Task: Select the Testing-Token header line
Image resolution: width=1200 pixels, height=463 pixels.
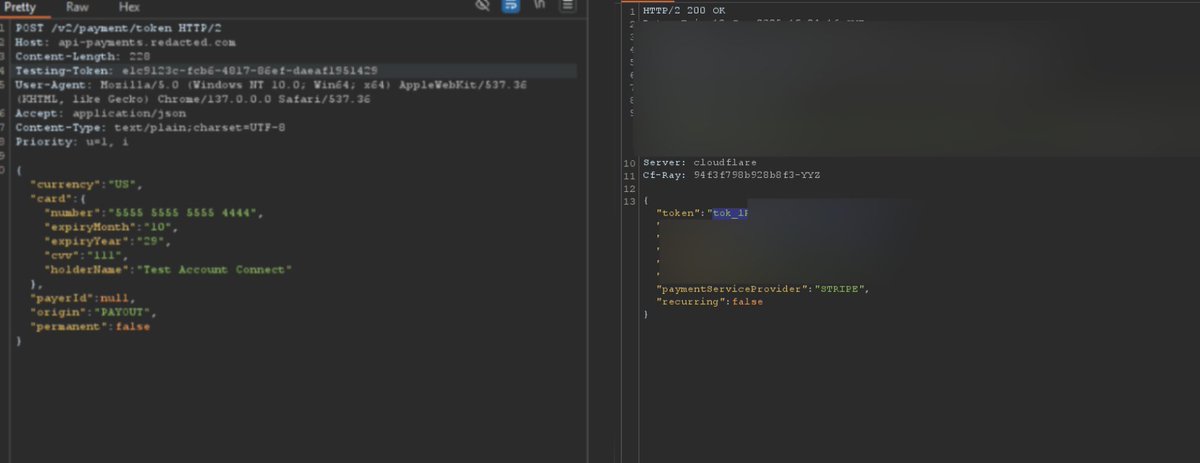Action: click(196, 71)
